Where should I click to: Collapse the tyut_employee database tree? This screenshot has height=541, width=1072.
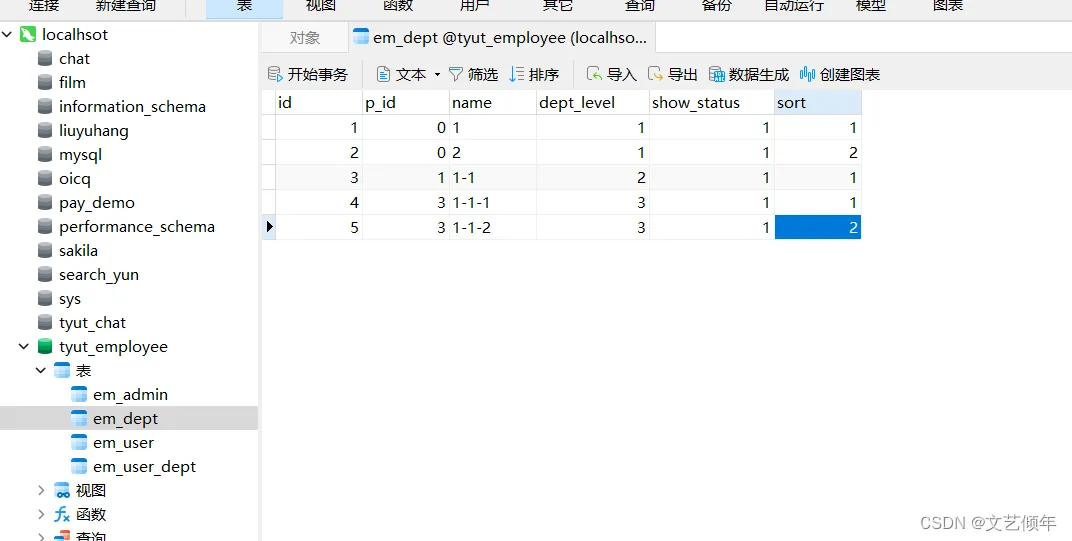coord(24,347)
